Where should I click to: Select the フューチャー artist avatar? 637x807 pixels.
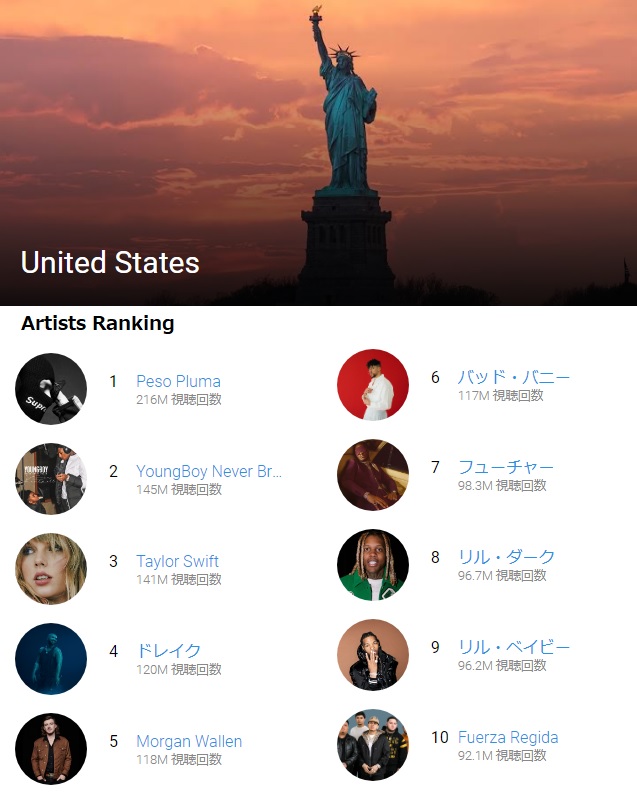pos(373,475)
